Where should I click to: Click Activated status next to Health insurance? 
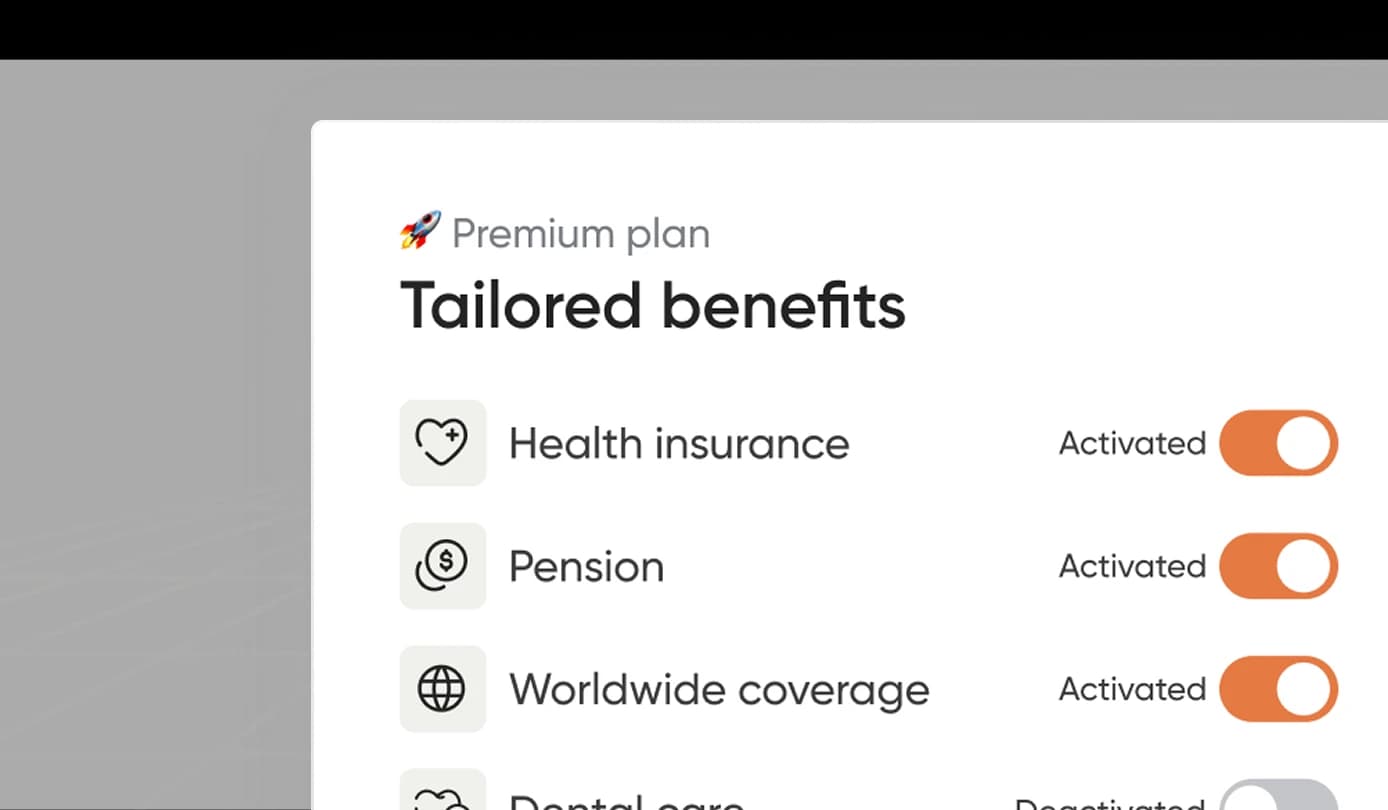point(1132,443)
